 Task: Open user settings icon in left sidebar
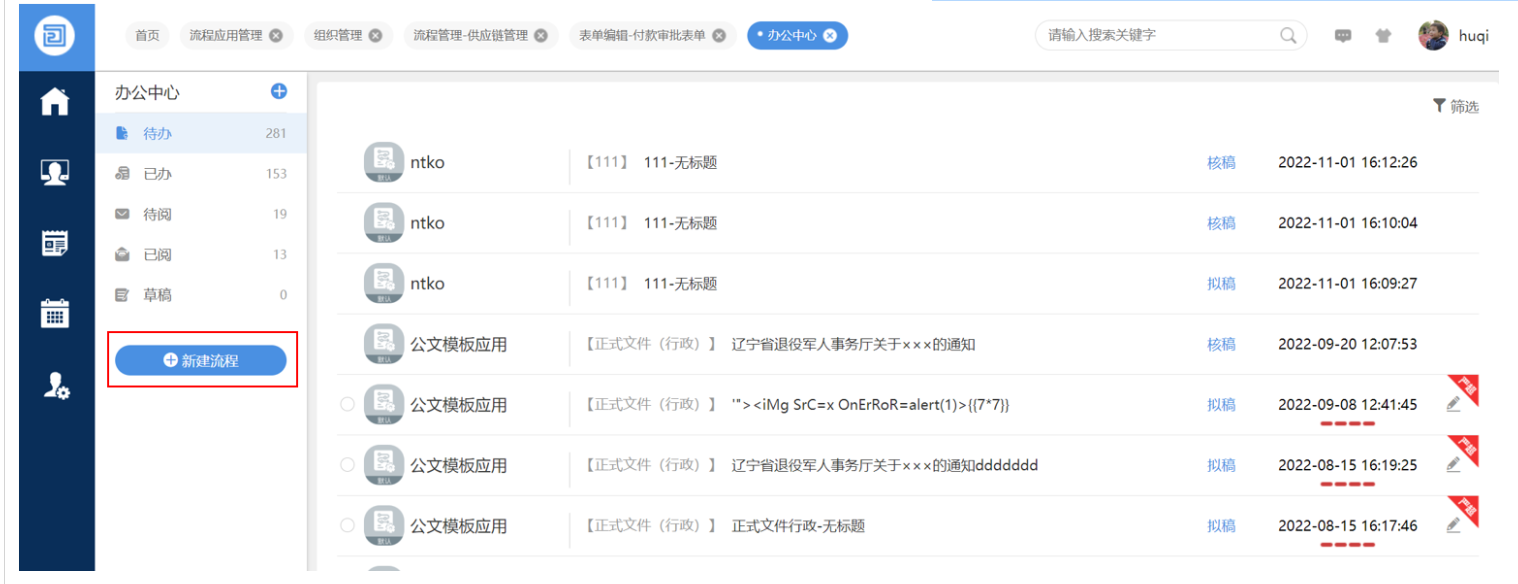(x=55, y=386)
